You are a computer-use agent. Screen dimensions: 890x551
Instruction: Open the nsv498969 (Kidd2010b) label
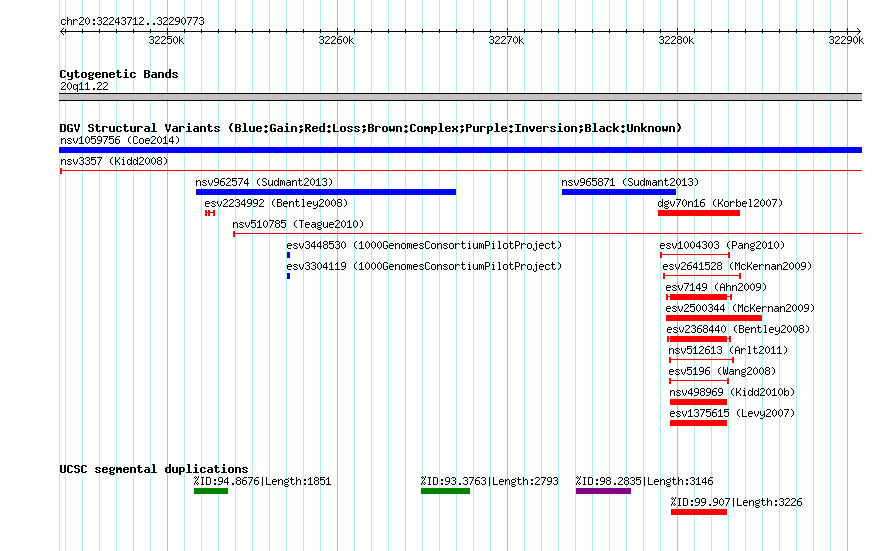732,392
